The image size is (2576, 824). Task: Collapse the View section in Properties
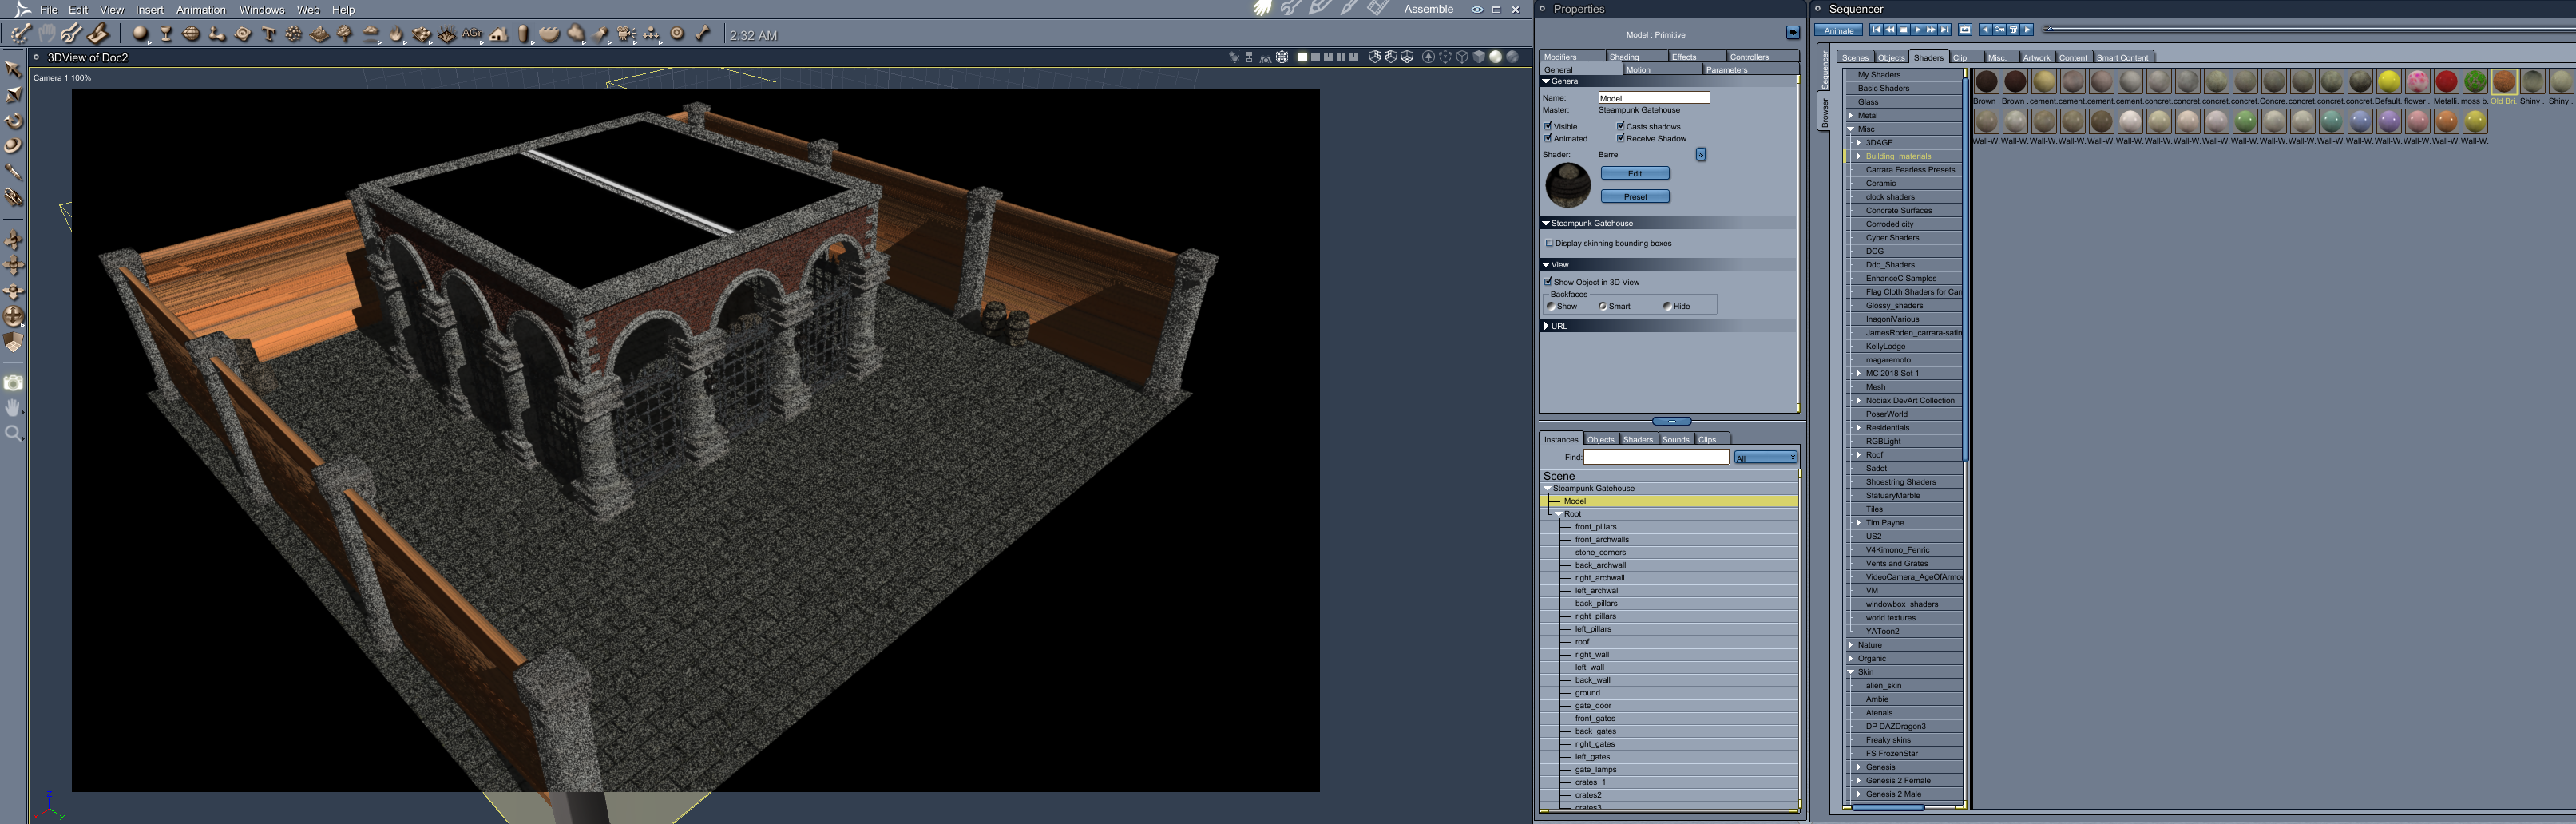(x=1546, y=265)
